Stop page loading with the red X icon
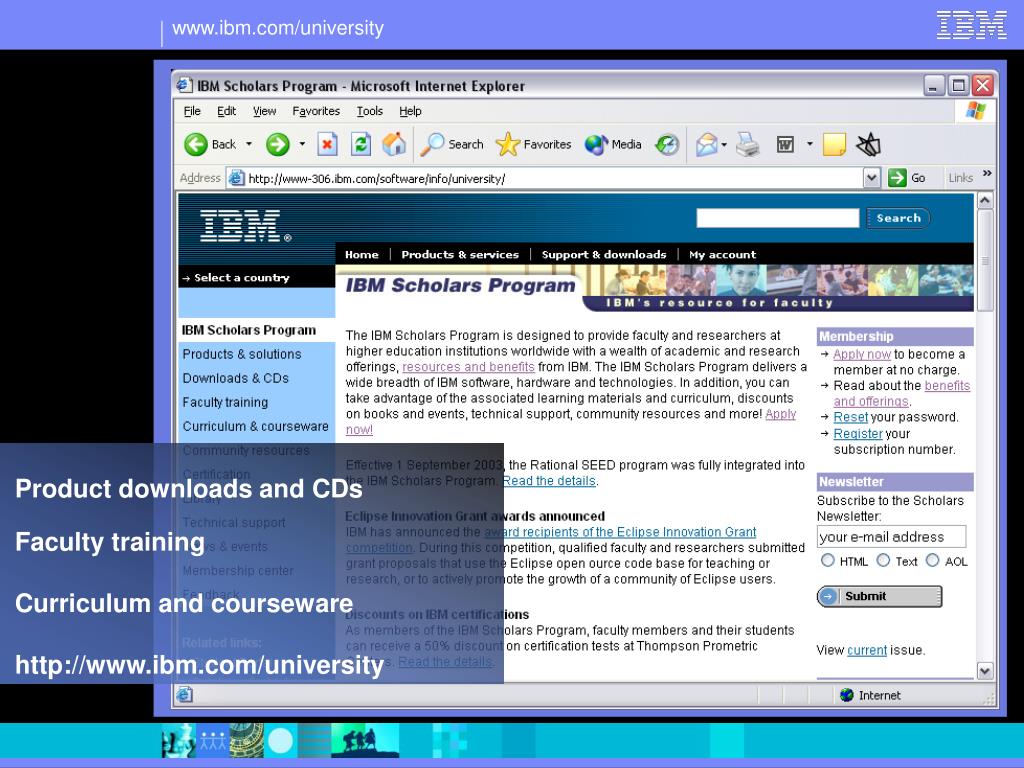The height and width of the screenshot is (768, 1024). (x=327, y=144)
